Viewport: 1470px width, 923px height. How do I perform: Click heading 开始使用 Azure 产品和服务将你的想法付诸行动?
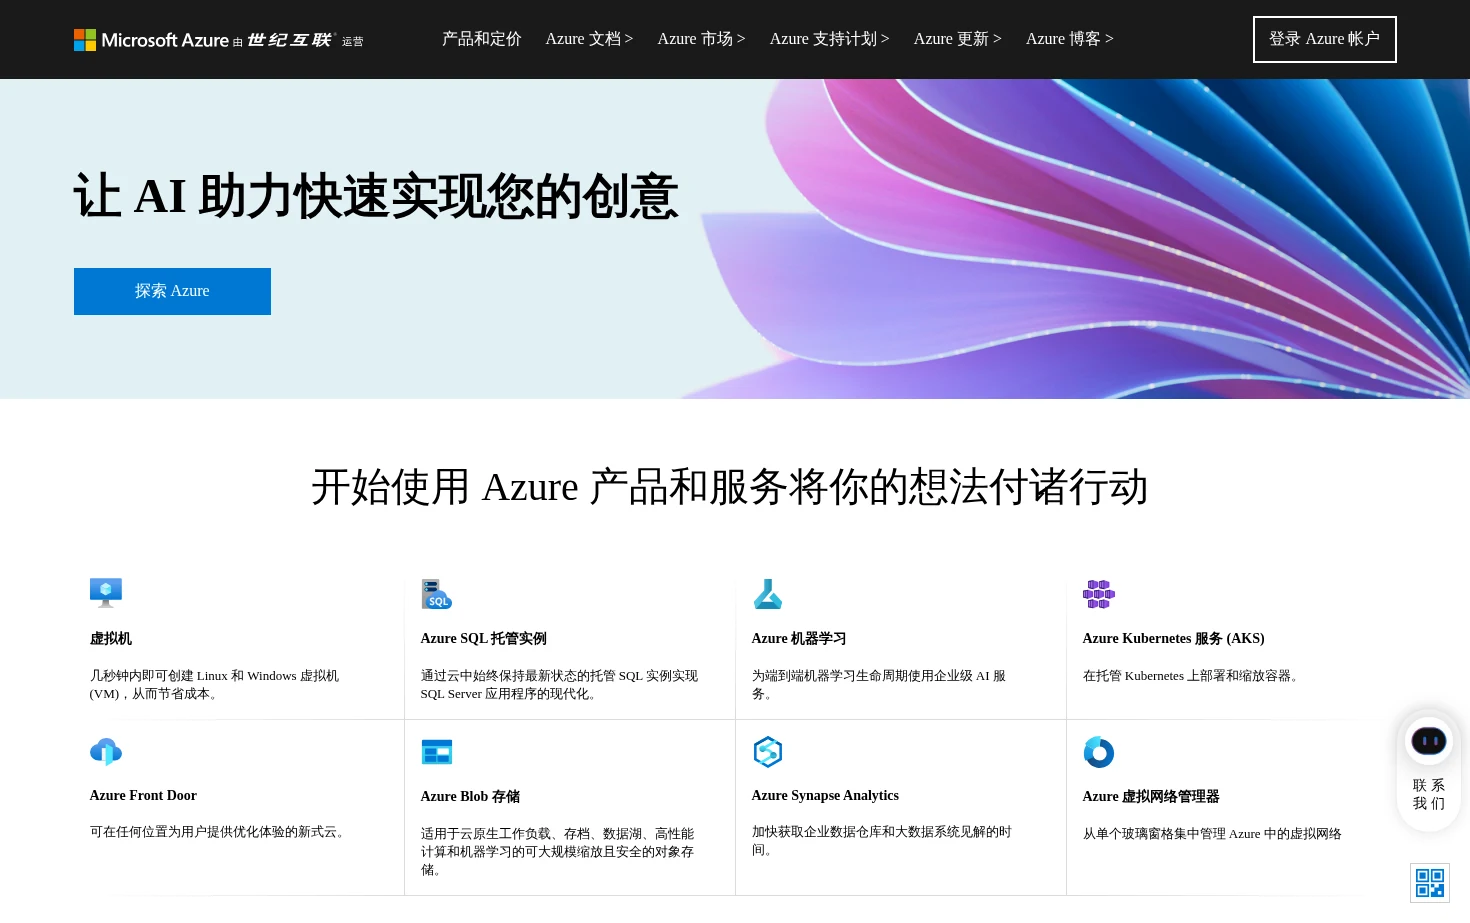coord(730,488)
